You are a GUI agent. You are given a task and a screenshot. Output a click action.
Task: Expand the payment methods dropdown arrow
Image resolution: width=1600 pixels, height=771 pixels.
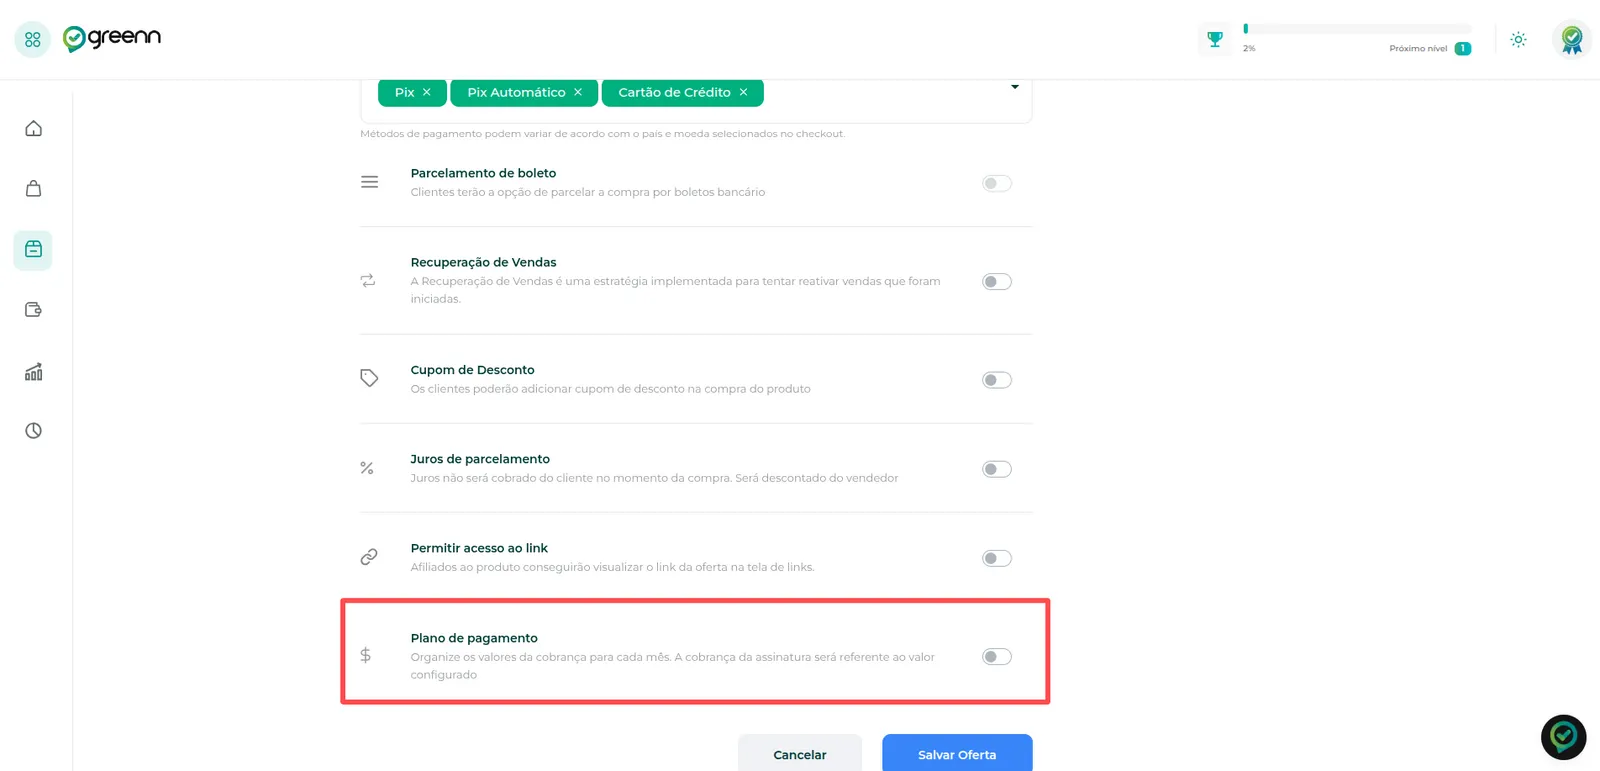click(x=1014, y=87)
